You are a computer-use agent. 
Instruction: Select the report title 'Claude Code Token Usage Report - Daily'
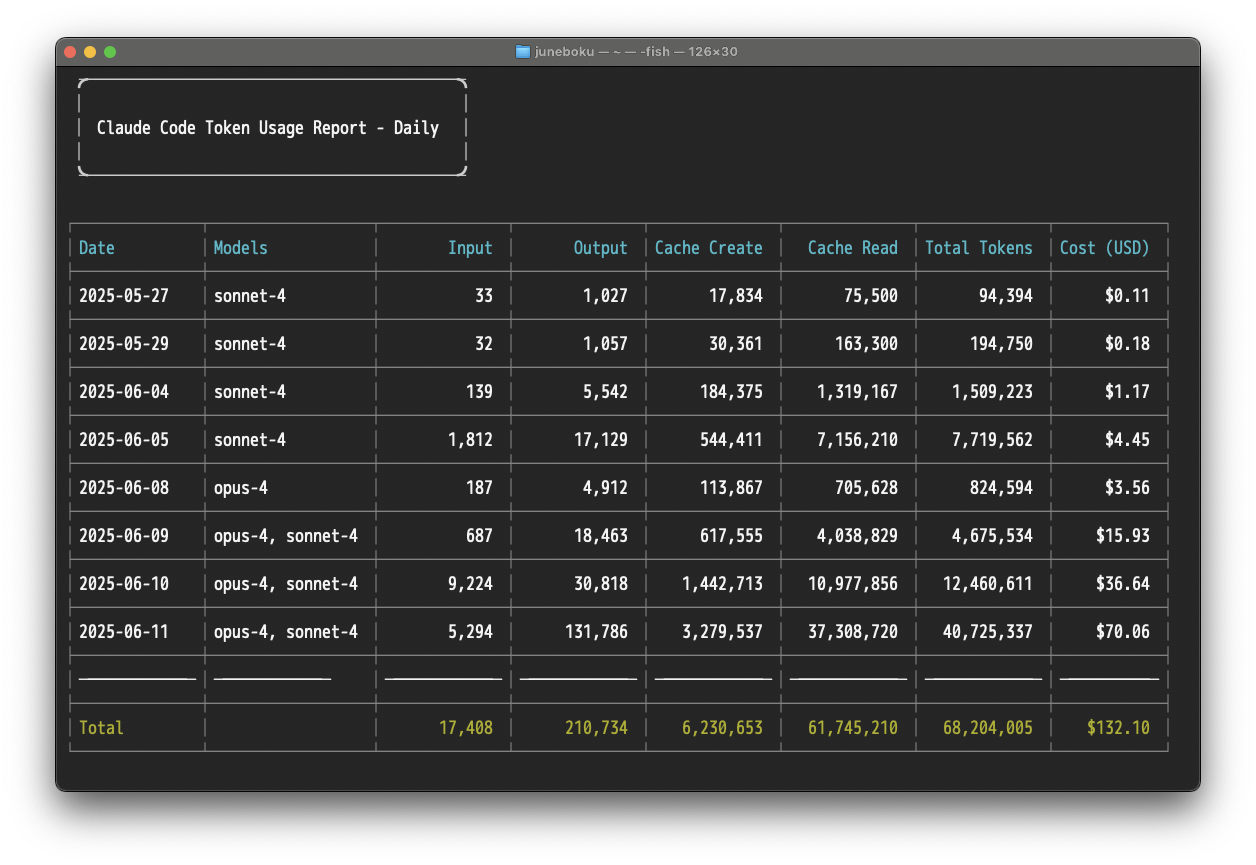pos(268,128)
